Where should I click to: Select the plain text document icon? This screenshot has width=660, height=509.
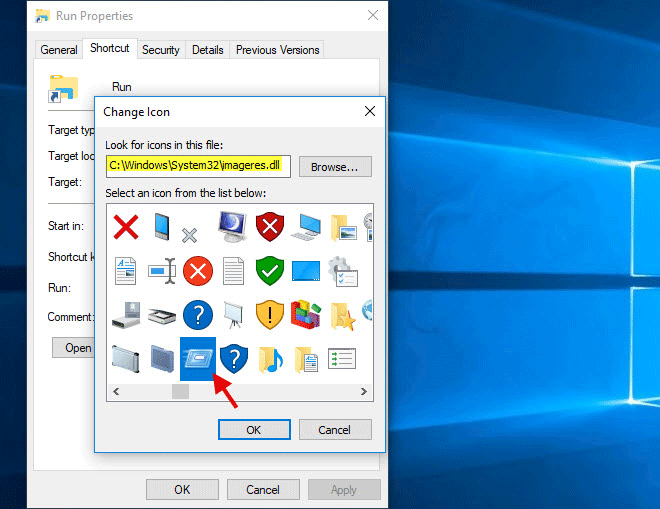233,271
